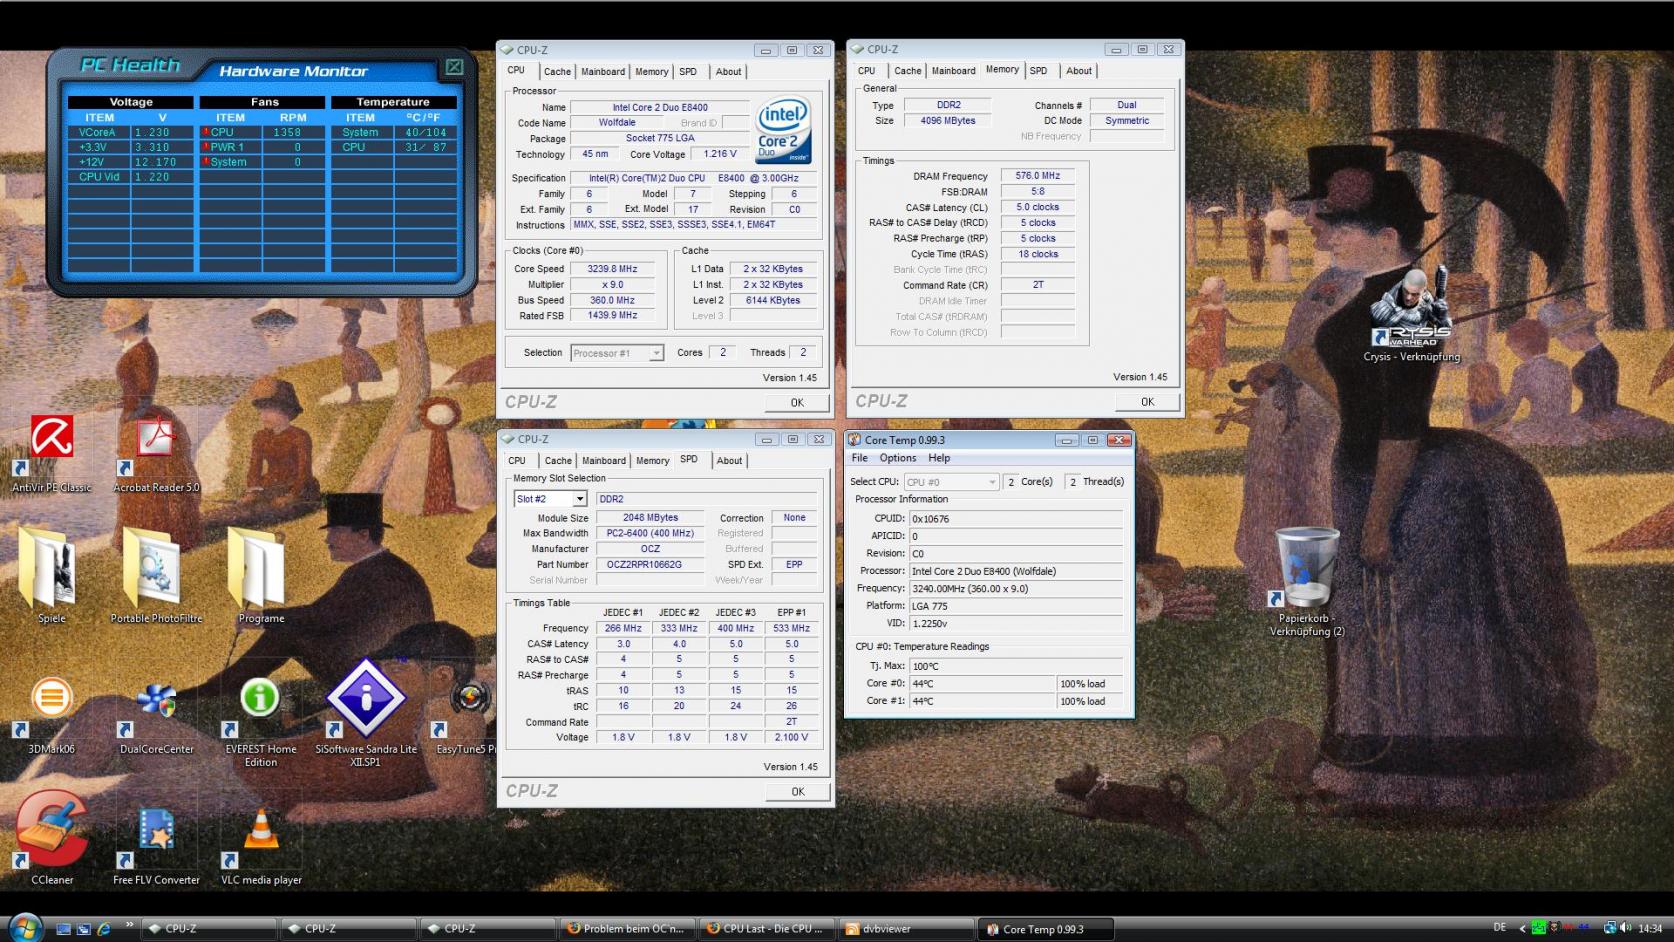Open Portable PhotoFiltre folder icon

click(x=156, y=575)
